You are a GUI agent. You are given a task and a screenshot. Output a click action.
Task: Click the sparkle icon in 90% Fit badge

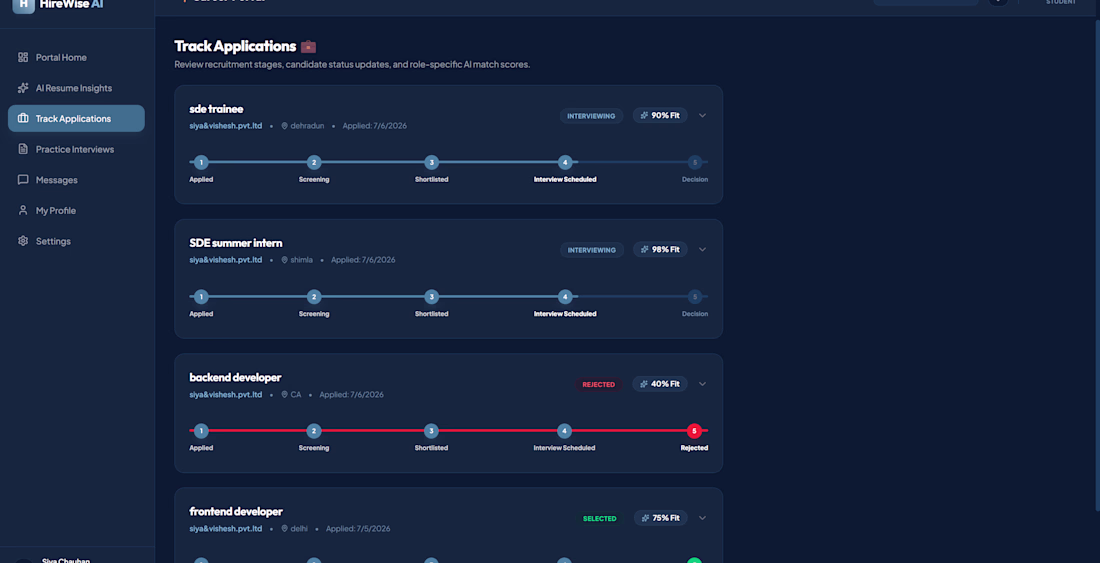645,116
